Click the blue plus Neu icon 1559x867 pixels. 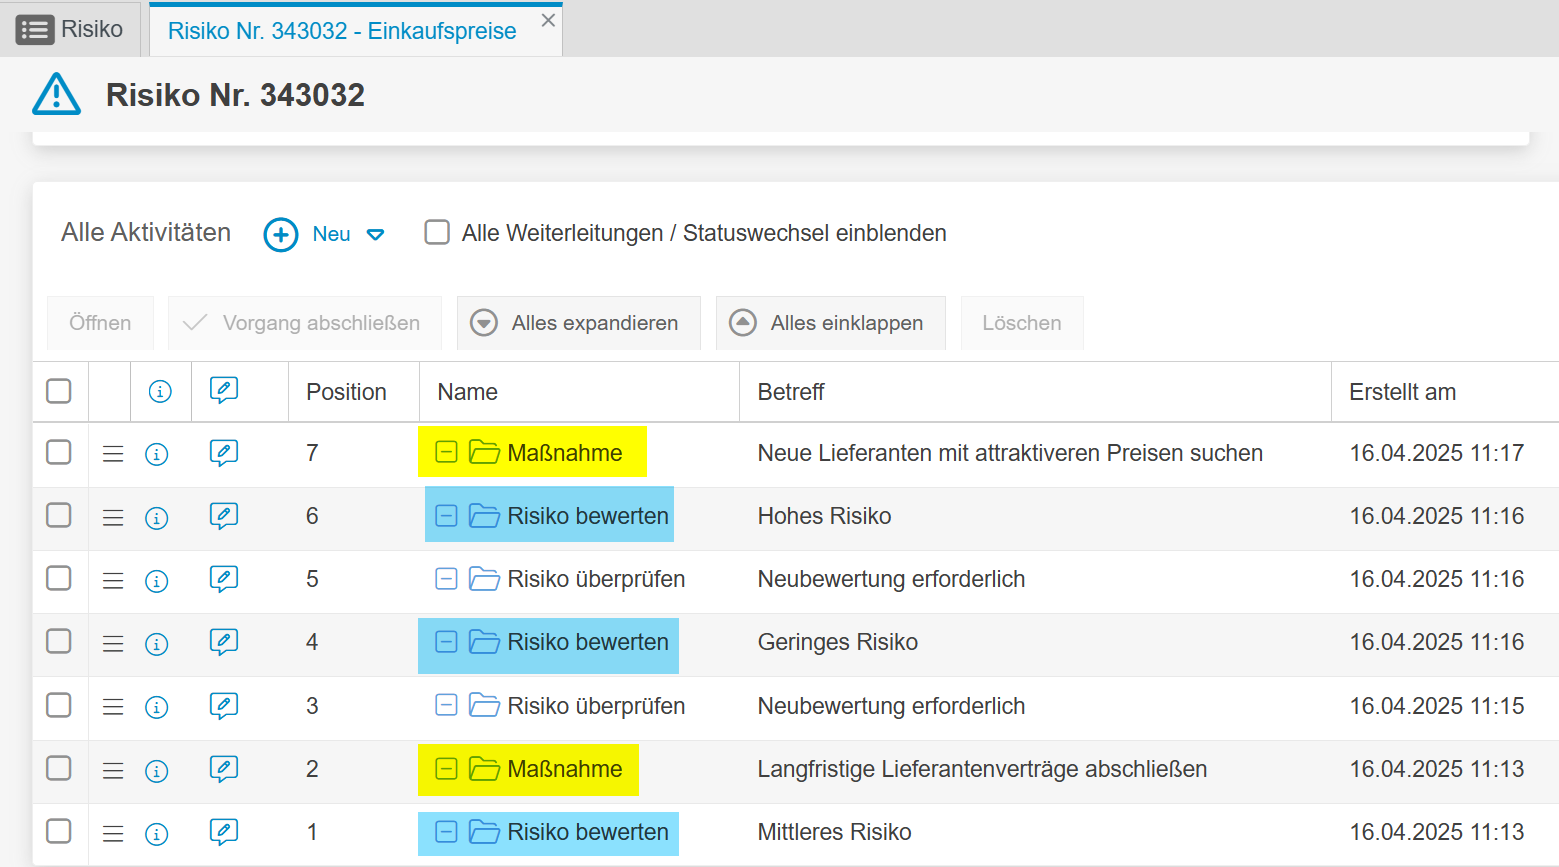click(281, 235)
